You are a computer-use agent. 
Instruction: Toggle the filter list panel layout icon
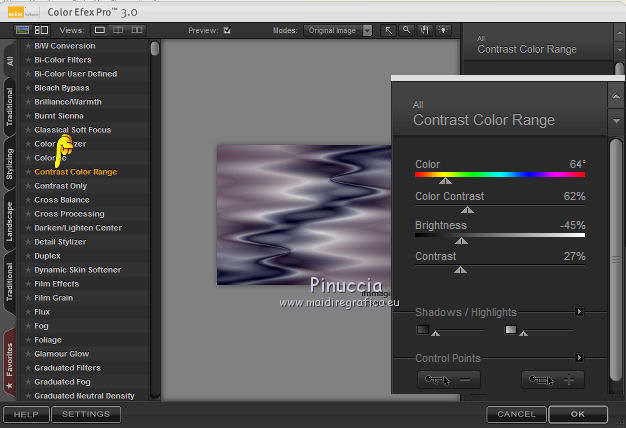point(41,30)
